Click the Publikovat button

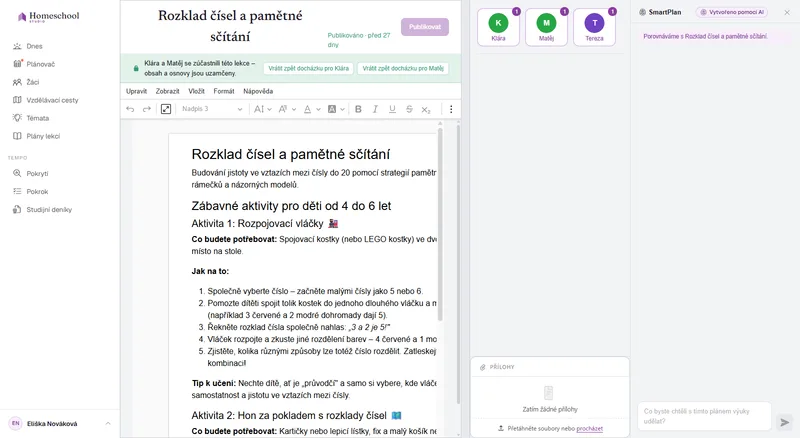424,27
